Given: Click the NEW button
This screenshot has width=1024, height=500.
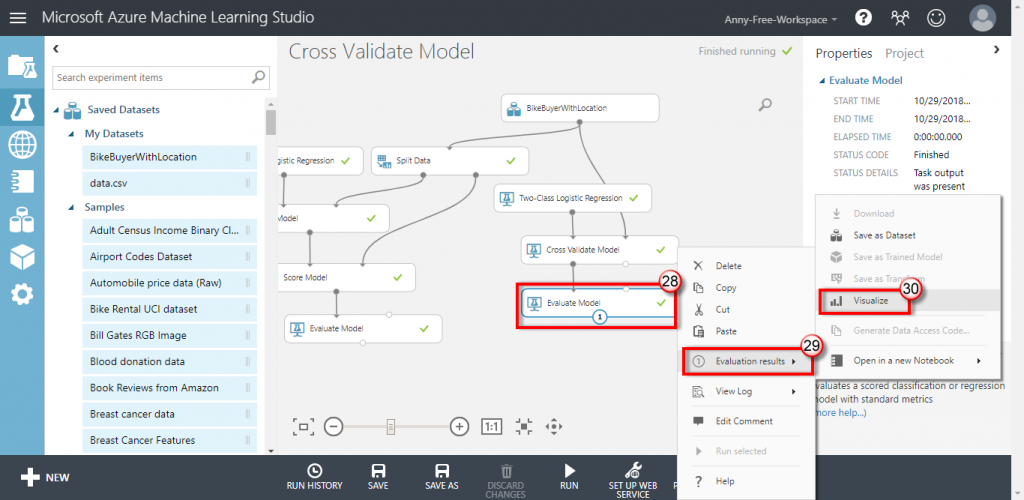Looking at the screenshot, I should (x=44, y=478).
